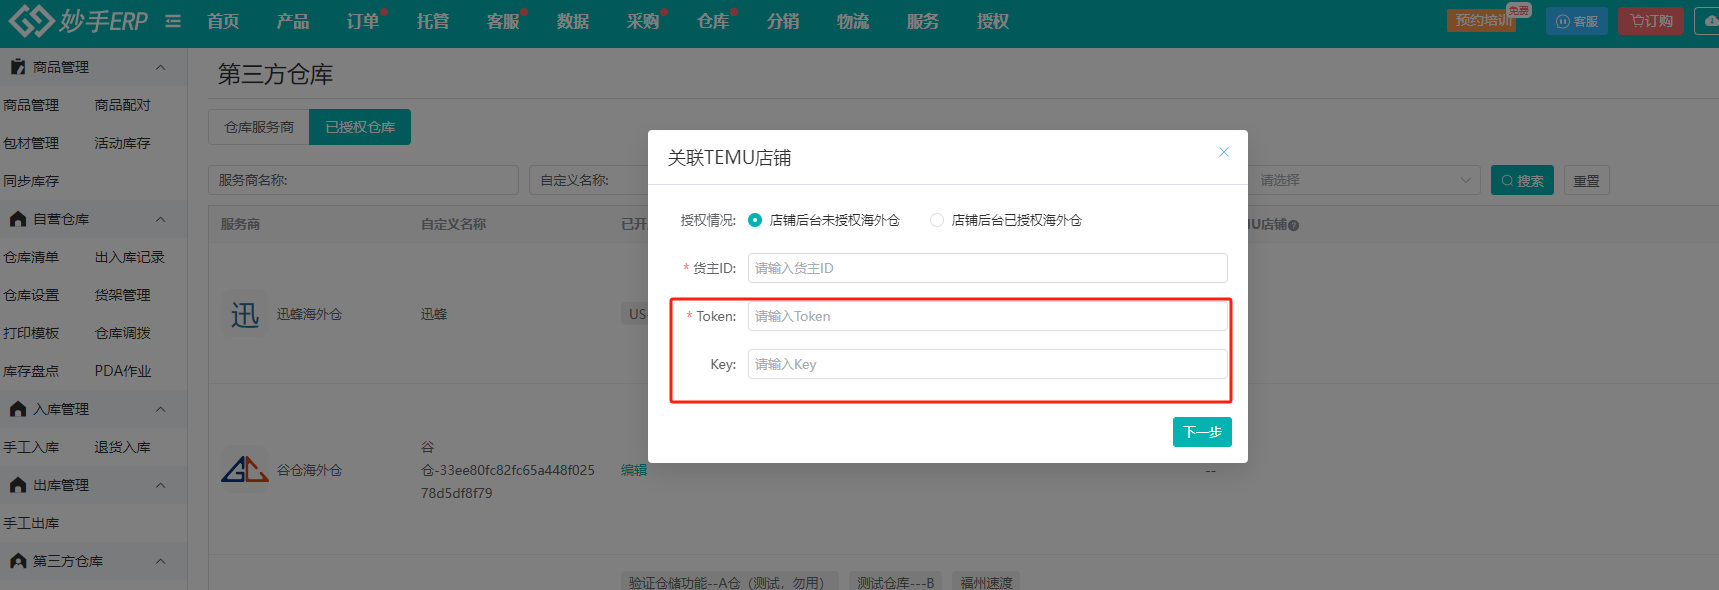Click the 测试仓库---B tag
This screenshot has height=590, width=1719.
(895, 582)
